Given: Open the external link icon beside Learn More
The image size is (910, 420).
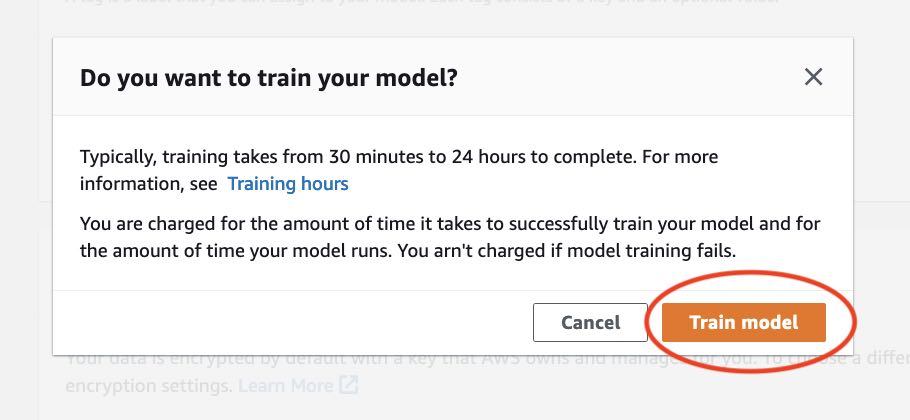Looking at the screenshot, I should tap(348, 385).
